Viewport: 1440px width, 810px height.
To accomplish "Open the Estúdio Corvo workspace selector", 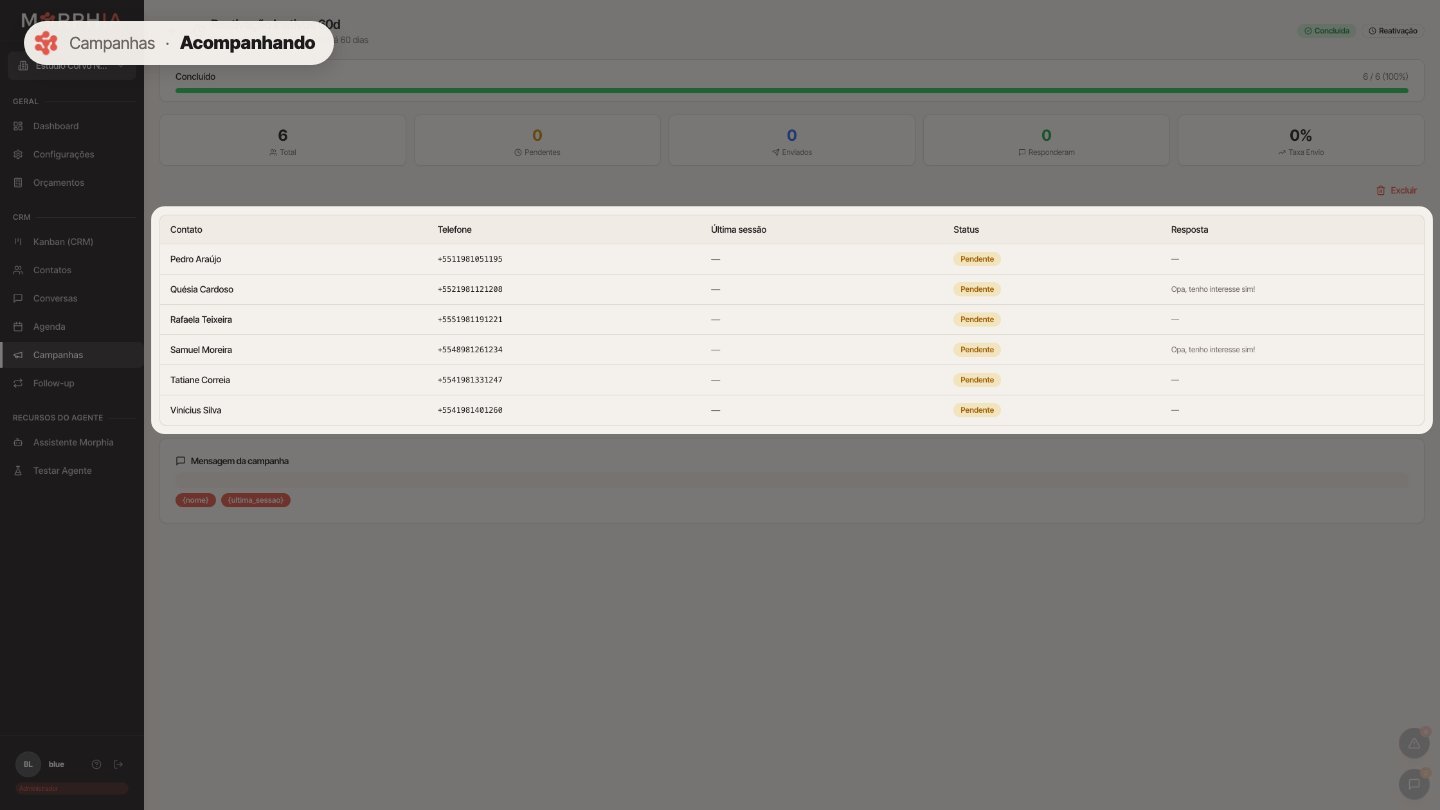I will 72,66.
